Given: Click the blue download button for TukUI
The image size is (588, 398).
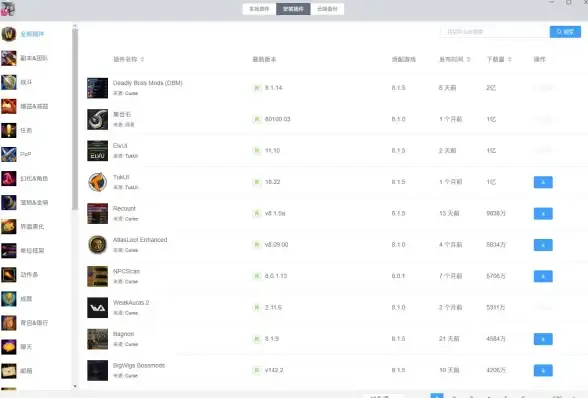Looking at the screenshot, I should click(543, 182).
